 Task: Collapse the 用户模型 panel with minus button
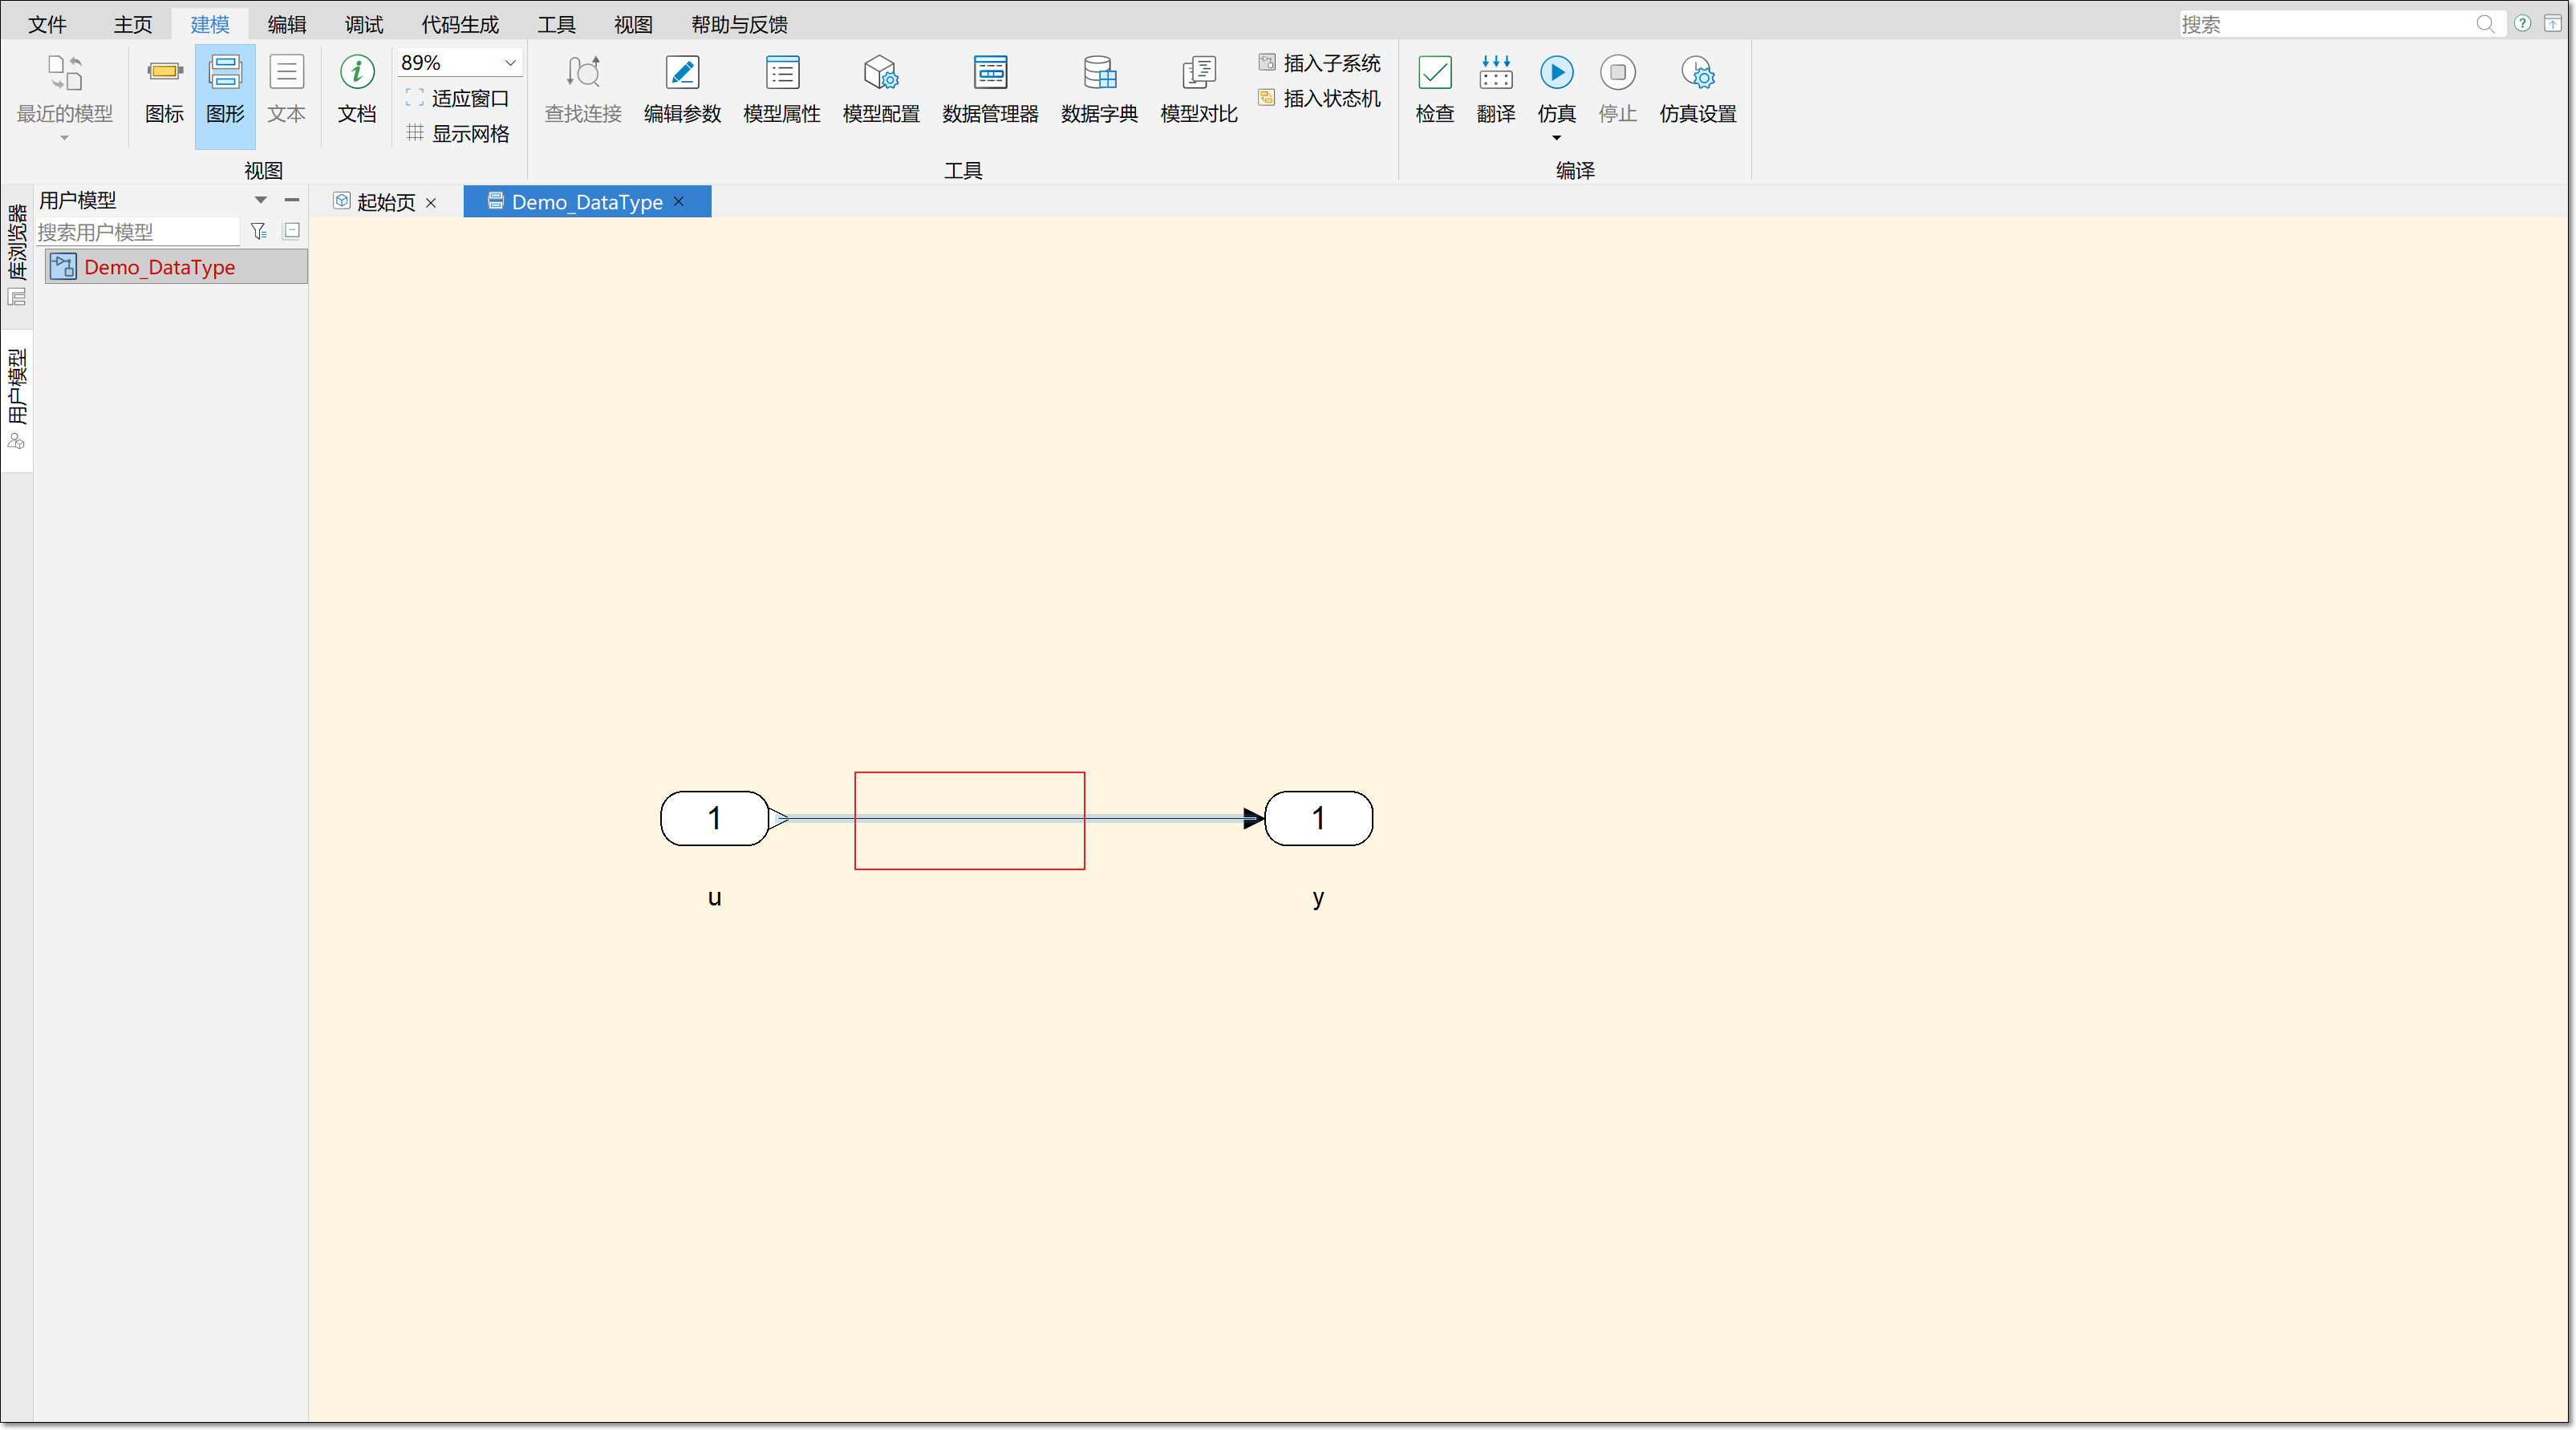[292, 200]
